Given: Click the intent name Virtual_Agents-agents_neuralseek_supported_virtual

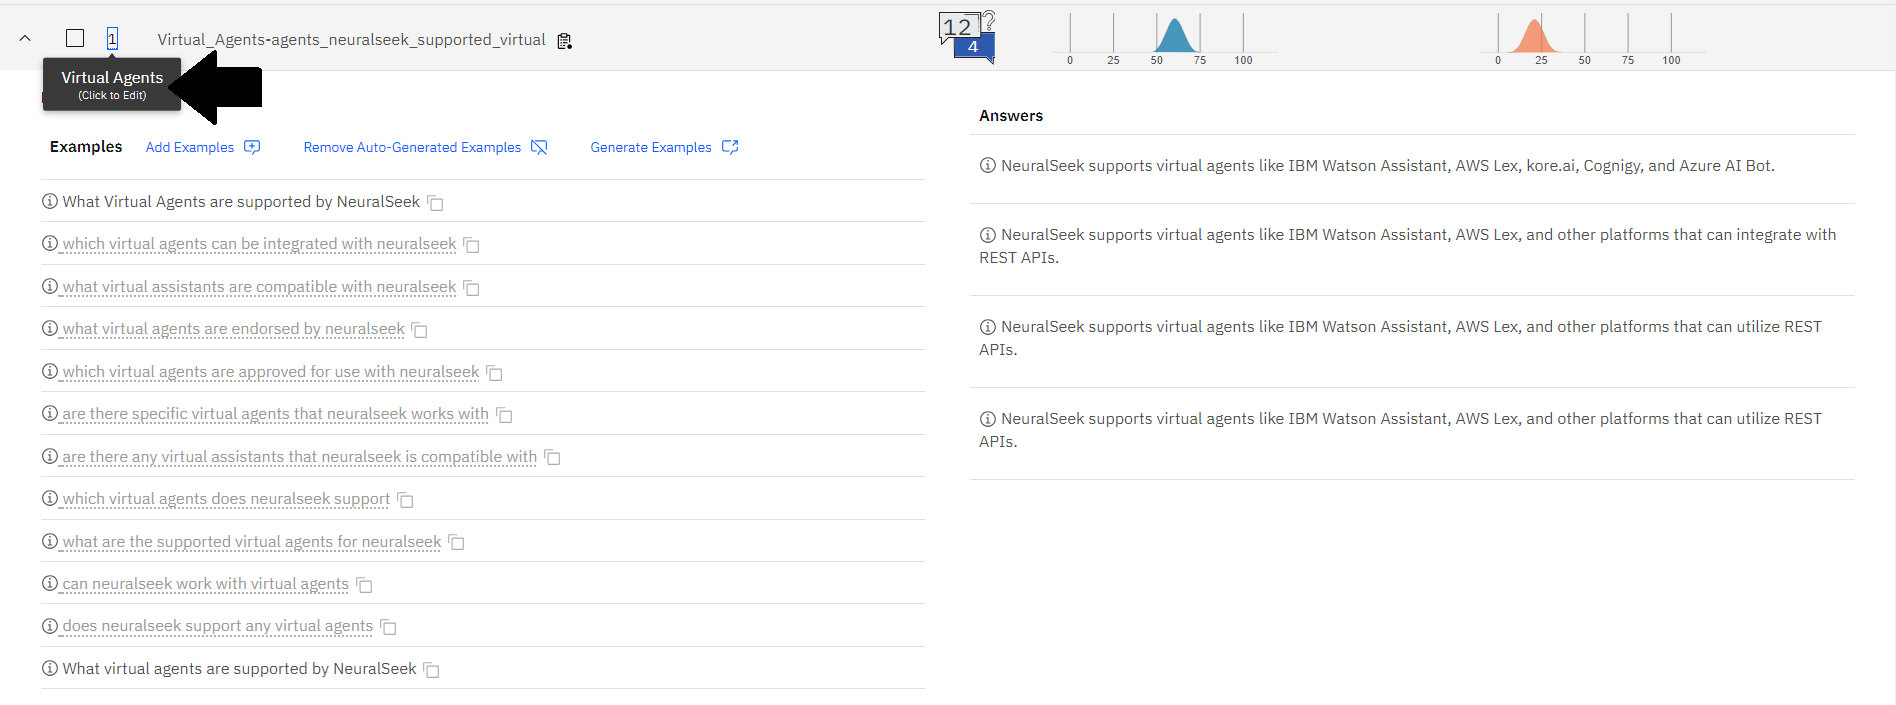Looking at the screenshot, I should click(x=351, y=39).
